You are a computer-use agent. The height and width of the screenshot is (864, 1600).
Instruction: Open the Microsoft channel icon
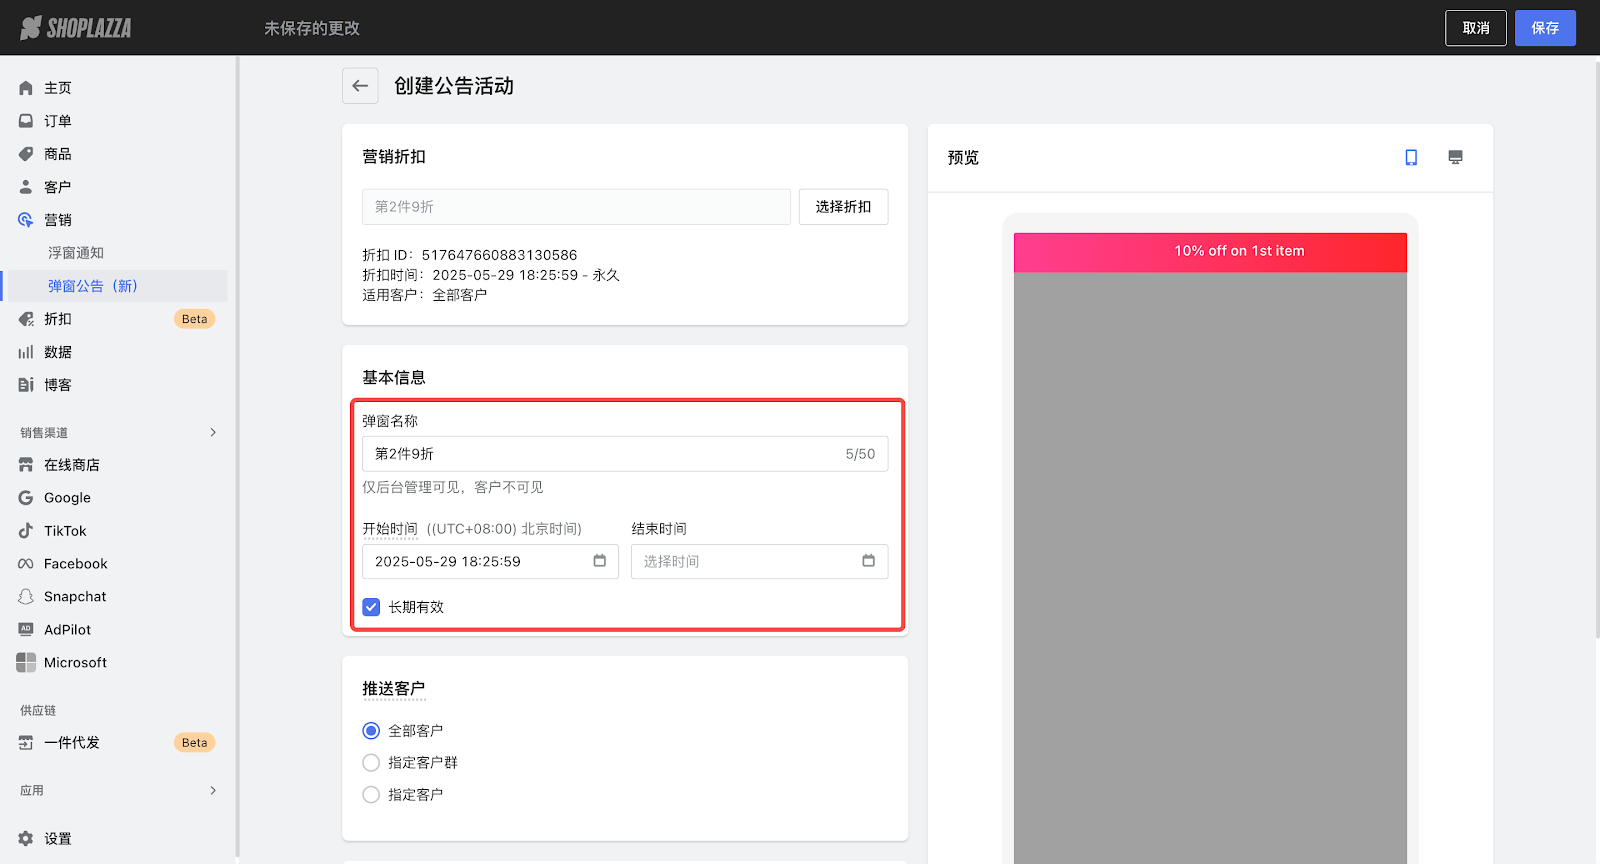[26, 663]
